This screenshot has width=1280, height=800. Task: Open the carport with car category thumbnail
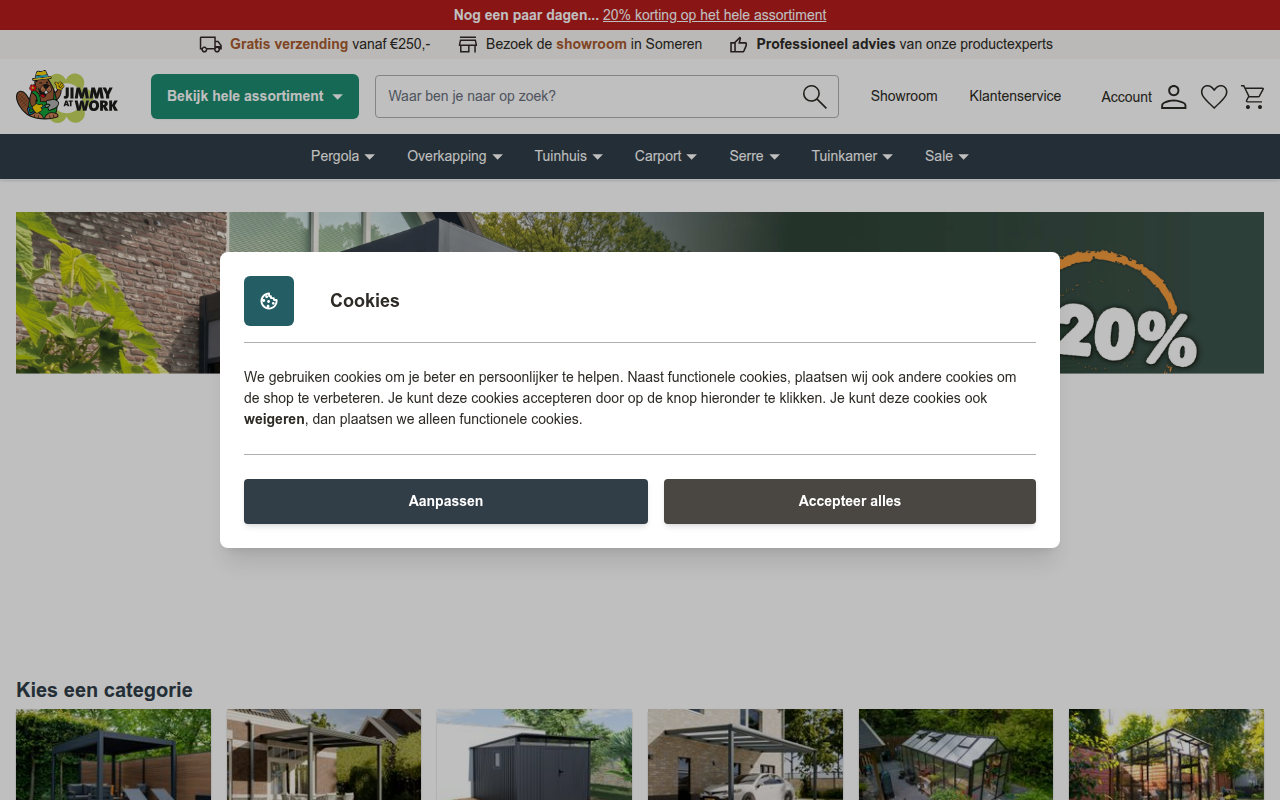[x=745, y=755]
